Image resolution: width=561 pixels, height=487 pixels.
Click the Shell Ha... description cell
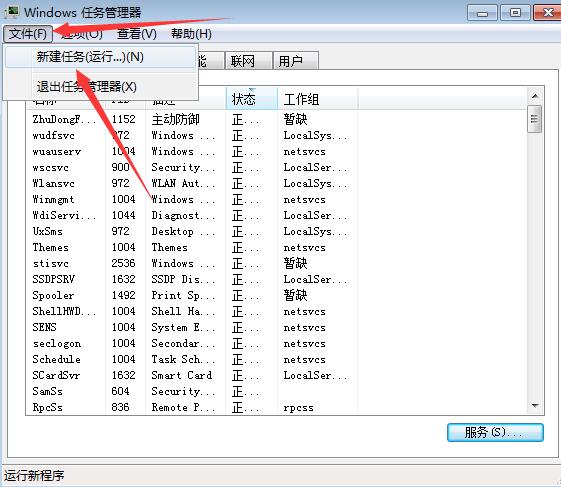click(183, 311)
